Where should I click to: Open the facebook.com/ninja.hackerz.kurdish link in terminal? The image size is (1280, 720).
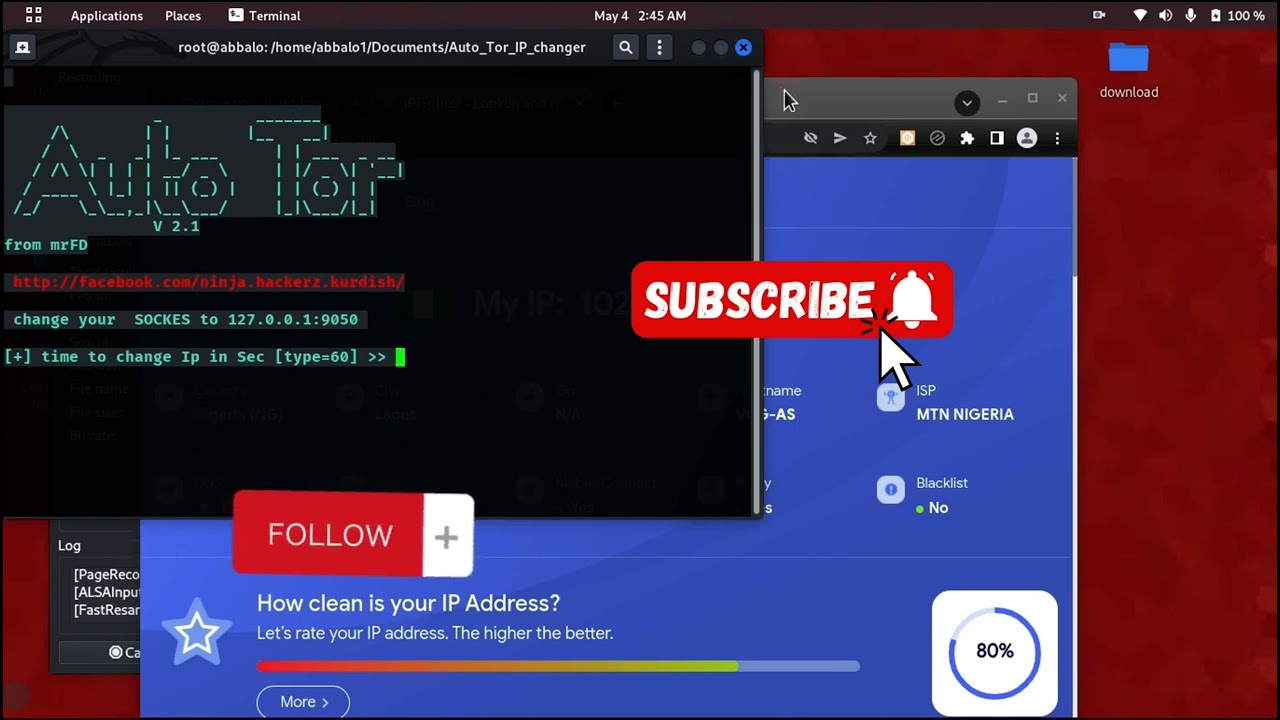coord(209,282)
